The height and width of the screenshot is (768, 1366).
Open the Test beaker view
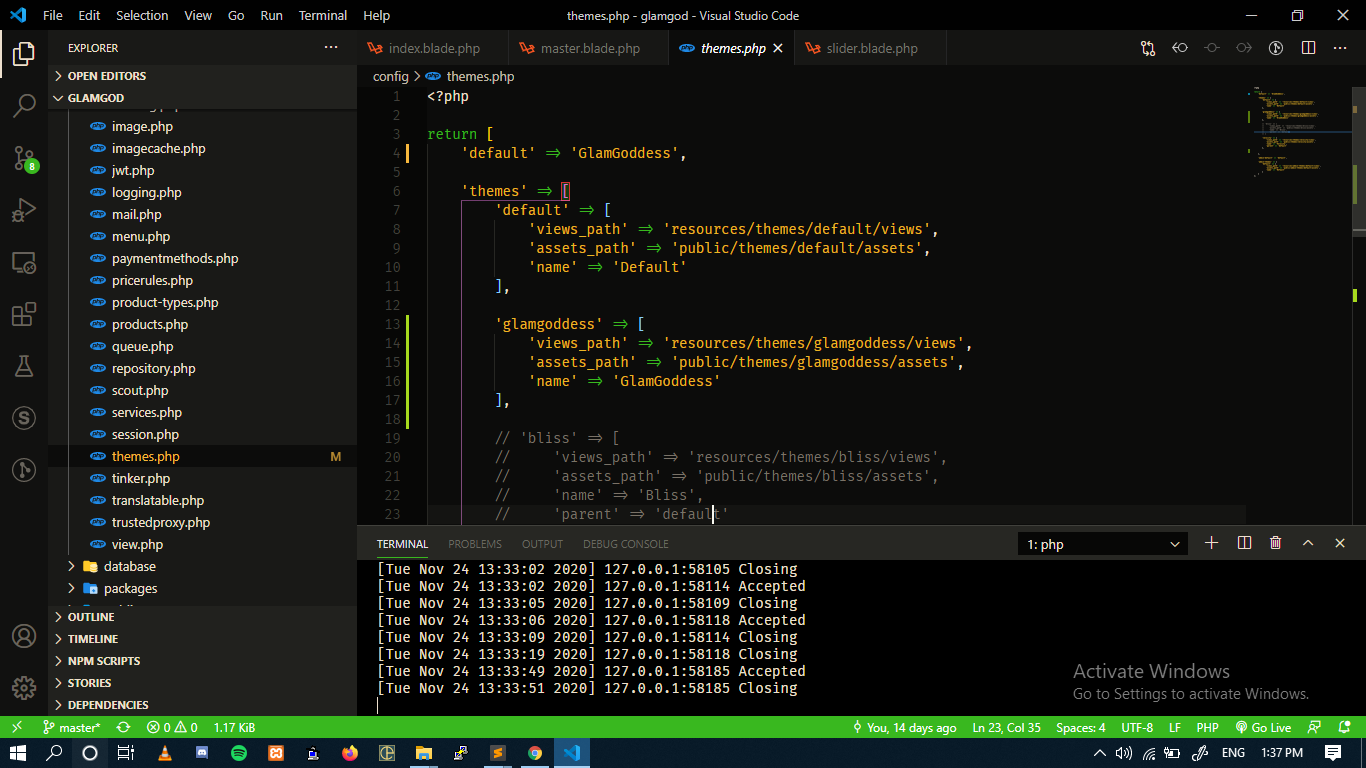[x=24, y=366]
